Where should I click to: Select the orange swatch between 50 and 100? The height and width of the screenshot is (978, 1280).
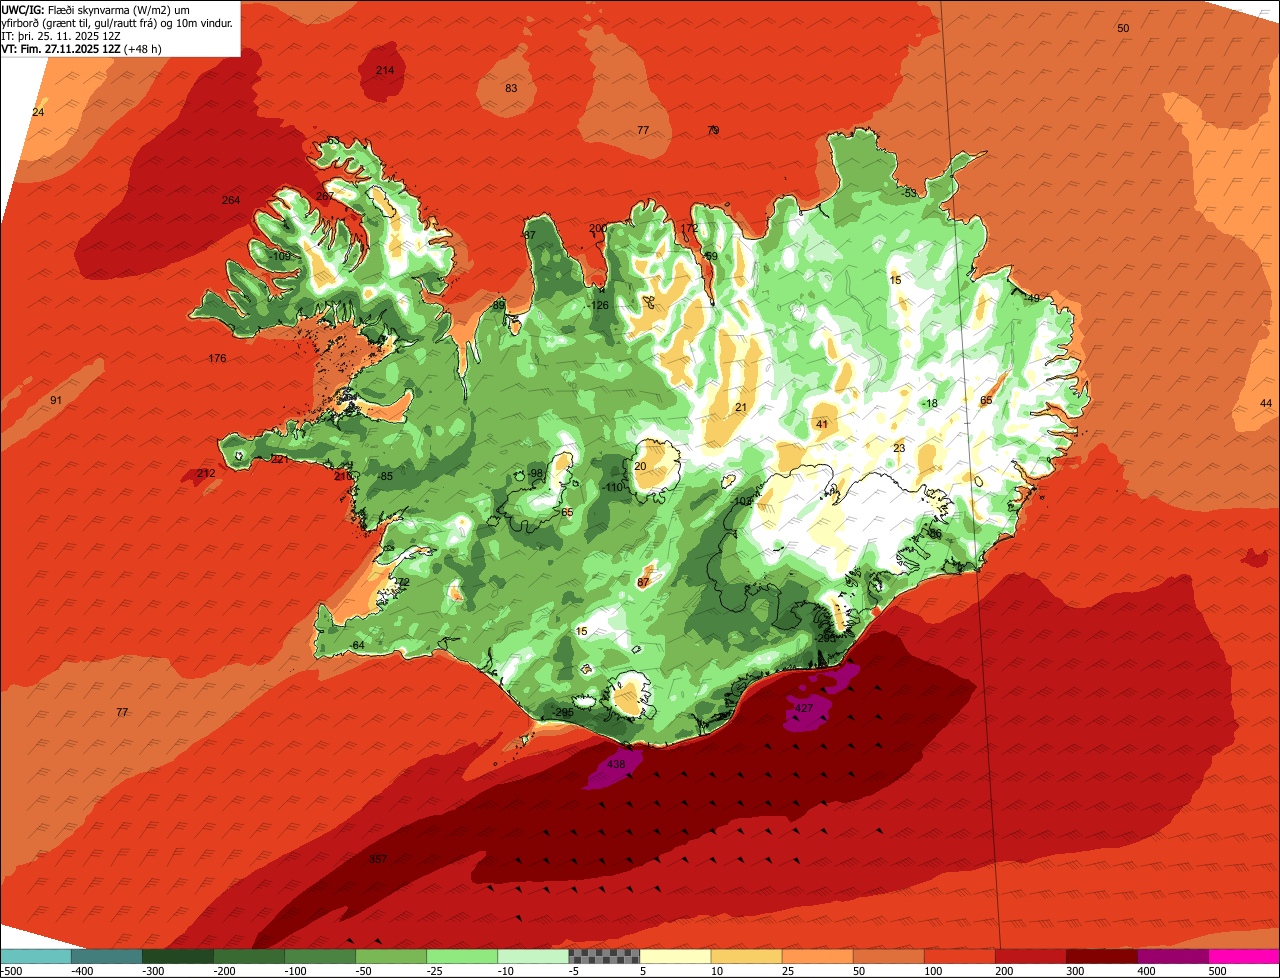pos(888,956)
